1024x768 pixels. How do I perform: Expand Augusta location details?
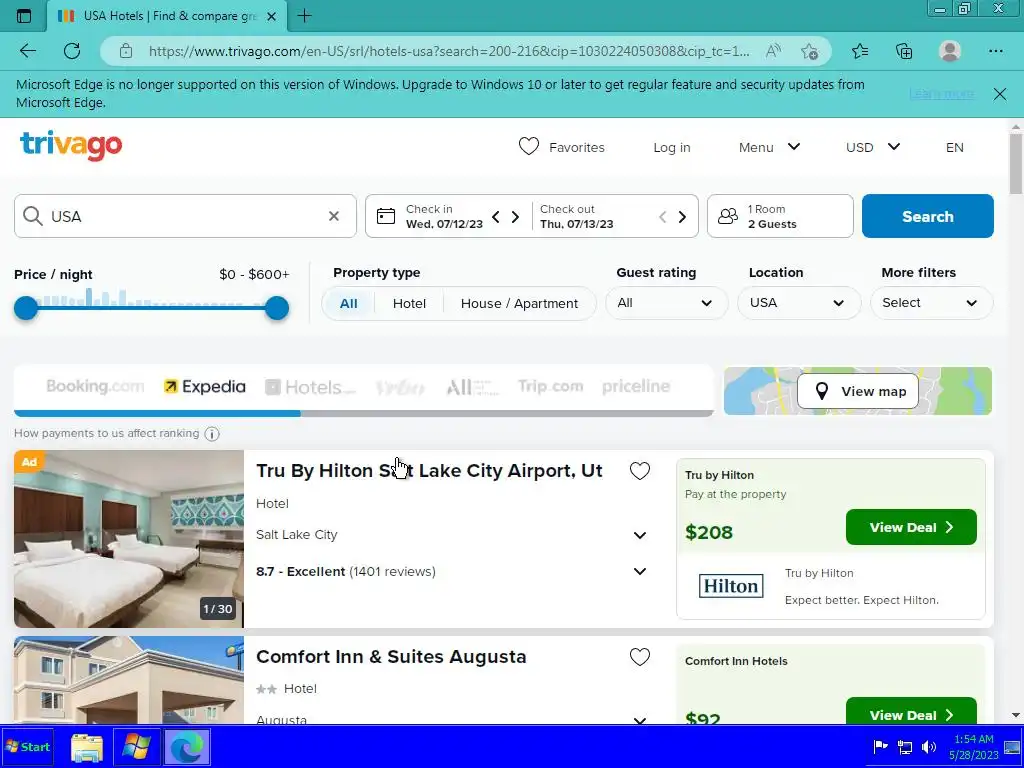(x=639, y=720)
